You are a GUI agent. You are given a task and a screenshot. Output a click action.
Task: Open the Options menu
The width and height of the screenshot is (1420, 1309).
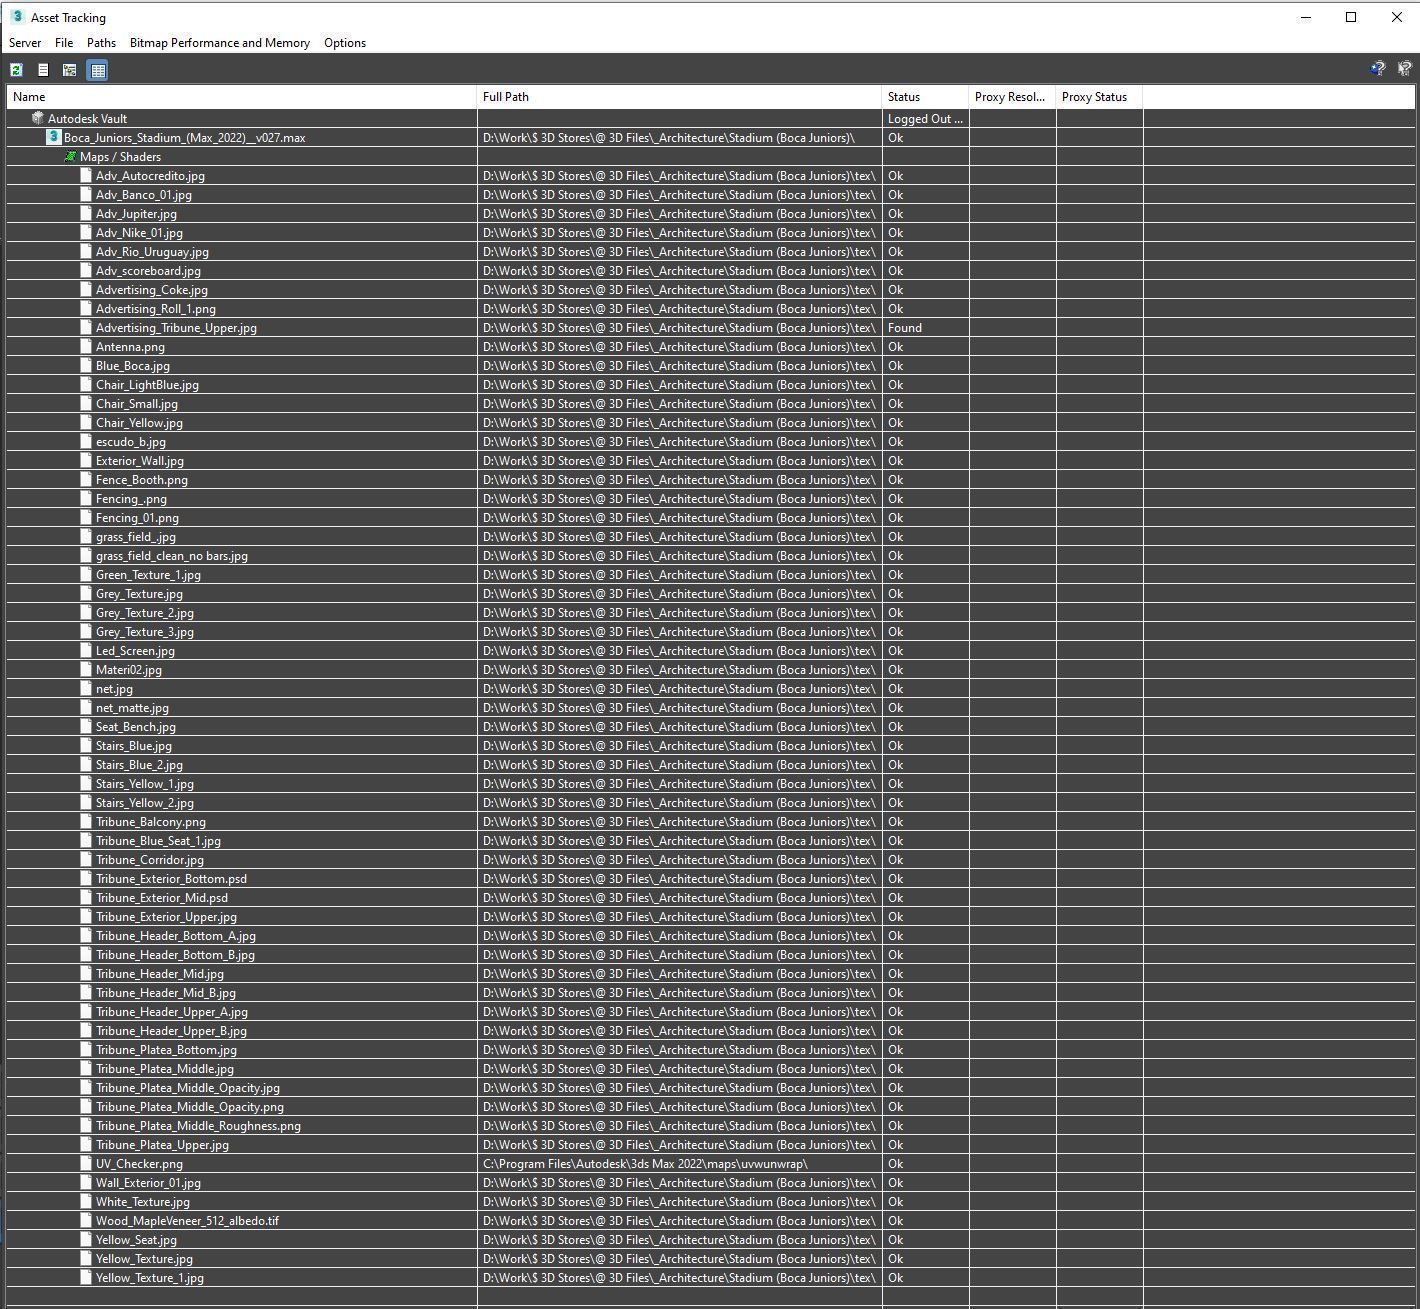point(345,43)
